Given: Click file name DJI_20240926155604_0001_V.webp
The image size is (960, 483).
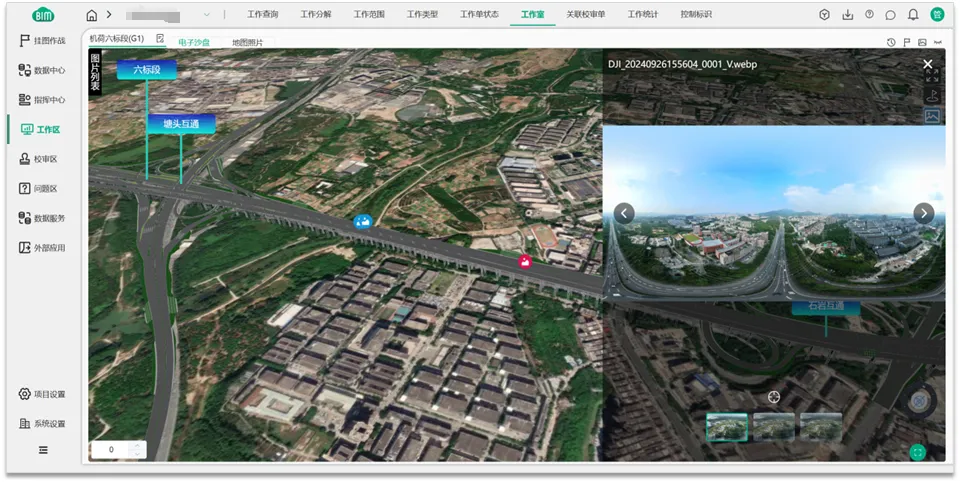Looking at the screenshot, I should coord(683,64).
